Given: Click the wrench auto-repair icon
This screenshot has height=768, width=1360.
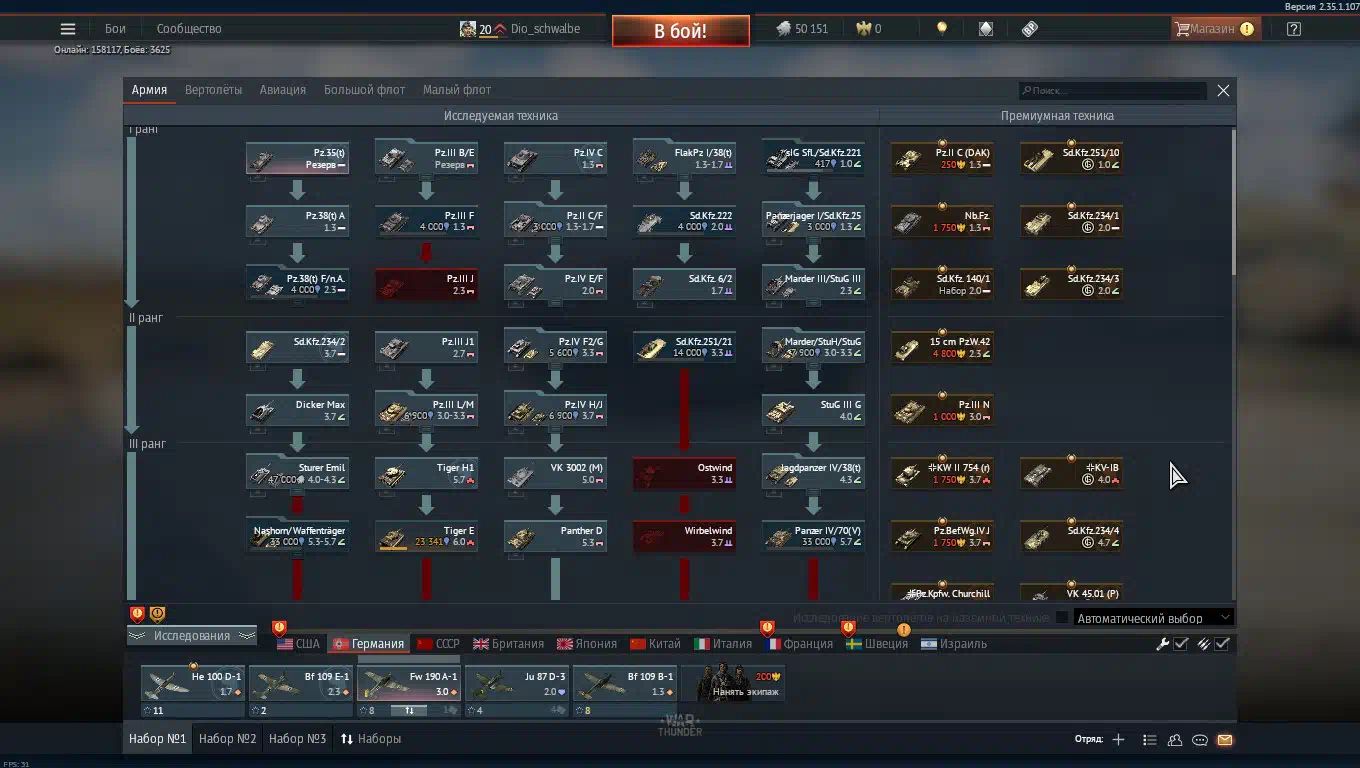Looking at the screenshot, I should pos(1162,644).
